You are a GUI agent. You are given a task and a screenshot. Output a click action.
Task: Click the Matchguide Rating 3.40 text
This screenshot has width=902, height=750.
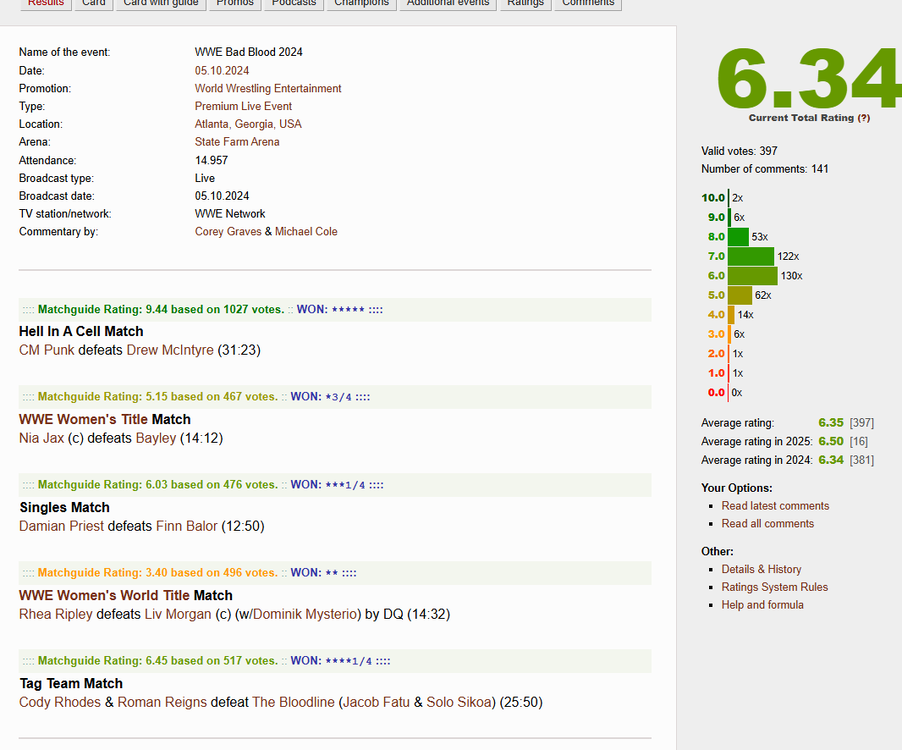158,573
